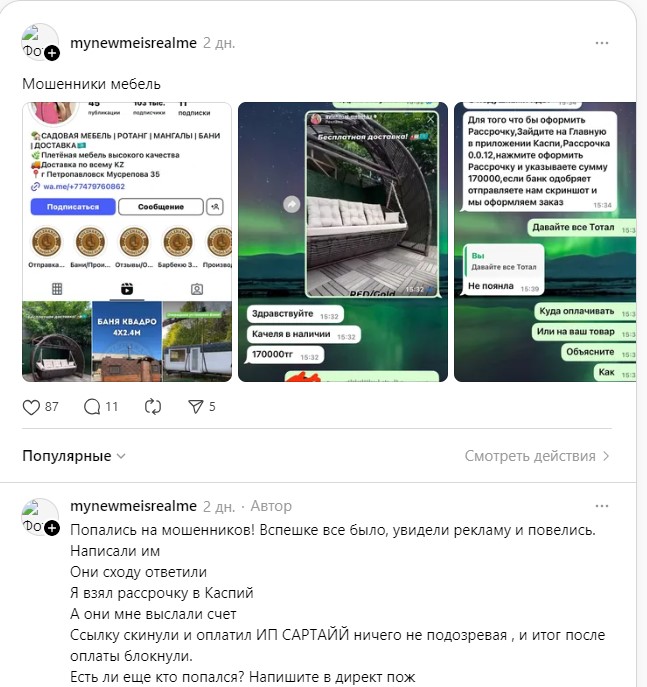Repost using the circular arrows icon
This screenshot has width=647, height=687.
(153, 407)
